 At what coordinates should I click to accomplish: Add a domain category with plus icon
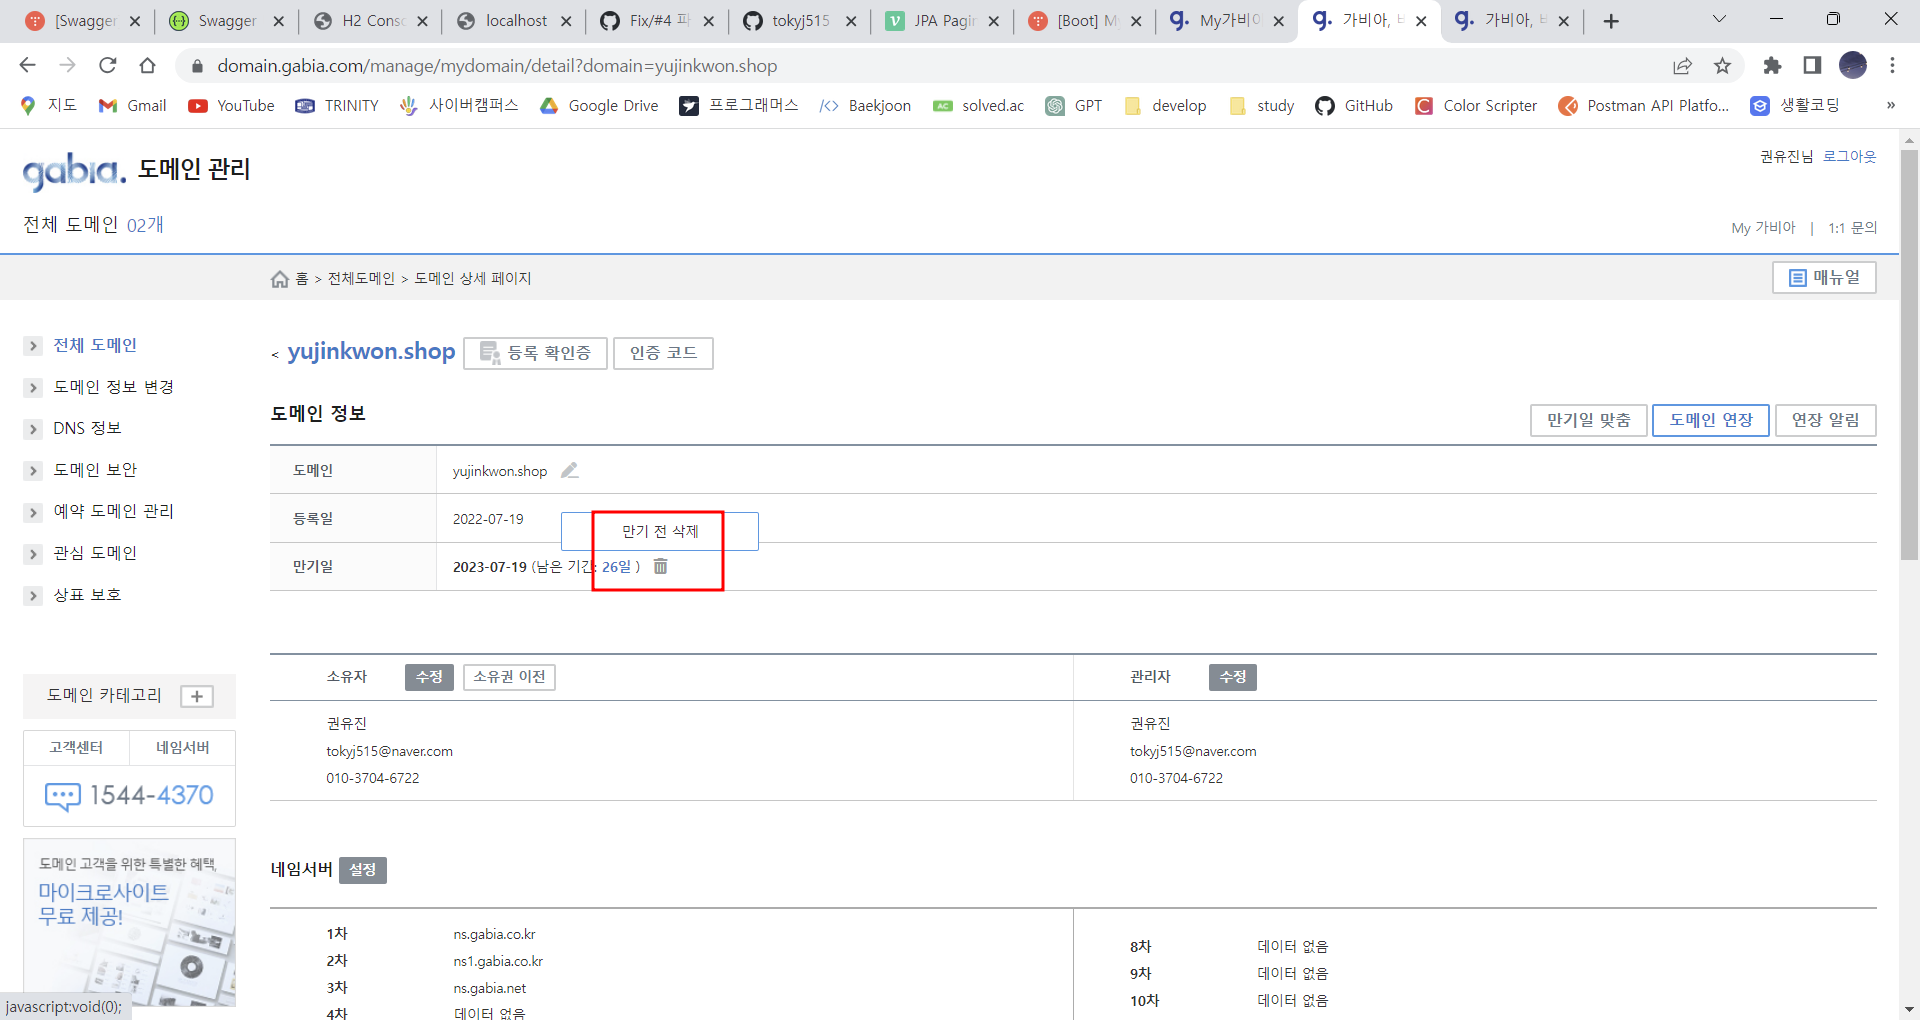click(x=197, y=696)
